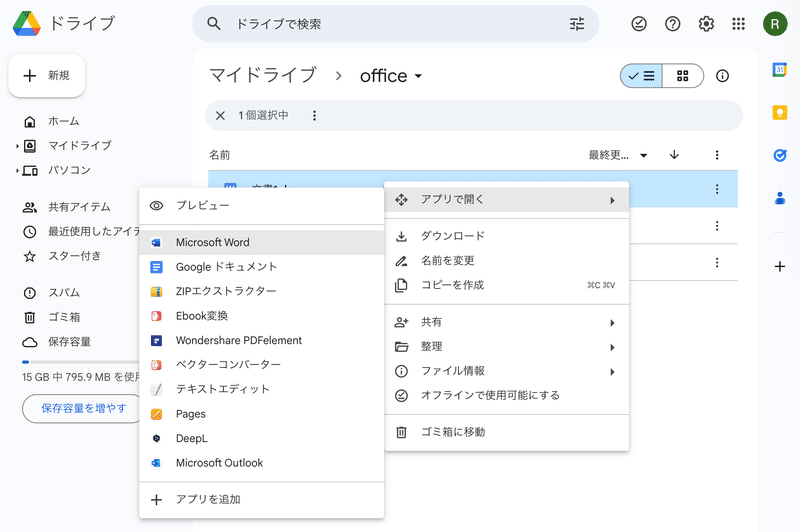This screenshot has height=532, width=800.
Task: Expand the パソコン tree in sidebar
Action: [18, 171]
